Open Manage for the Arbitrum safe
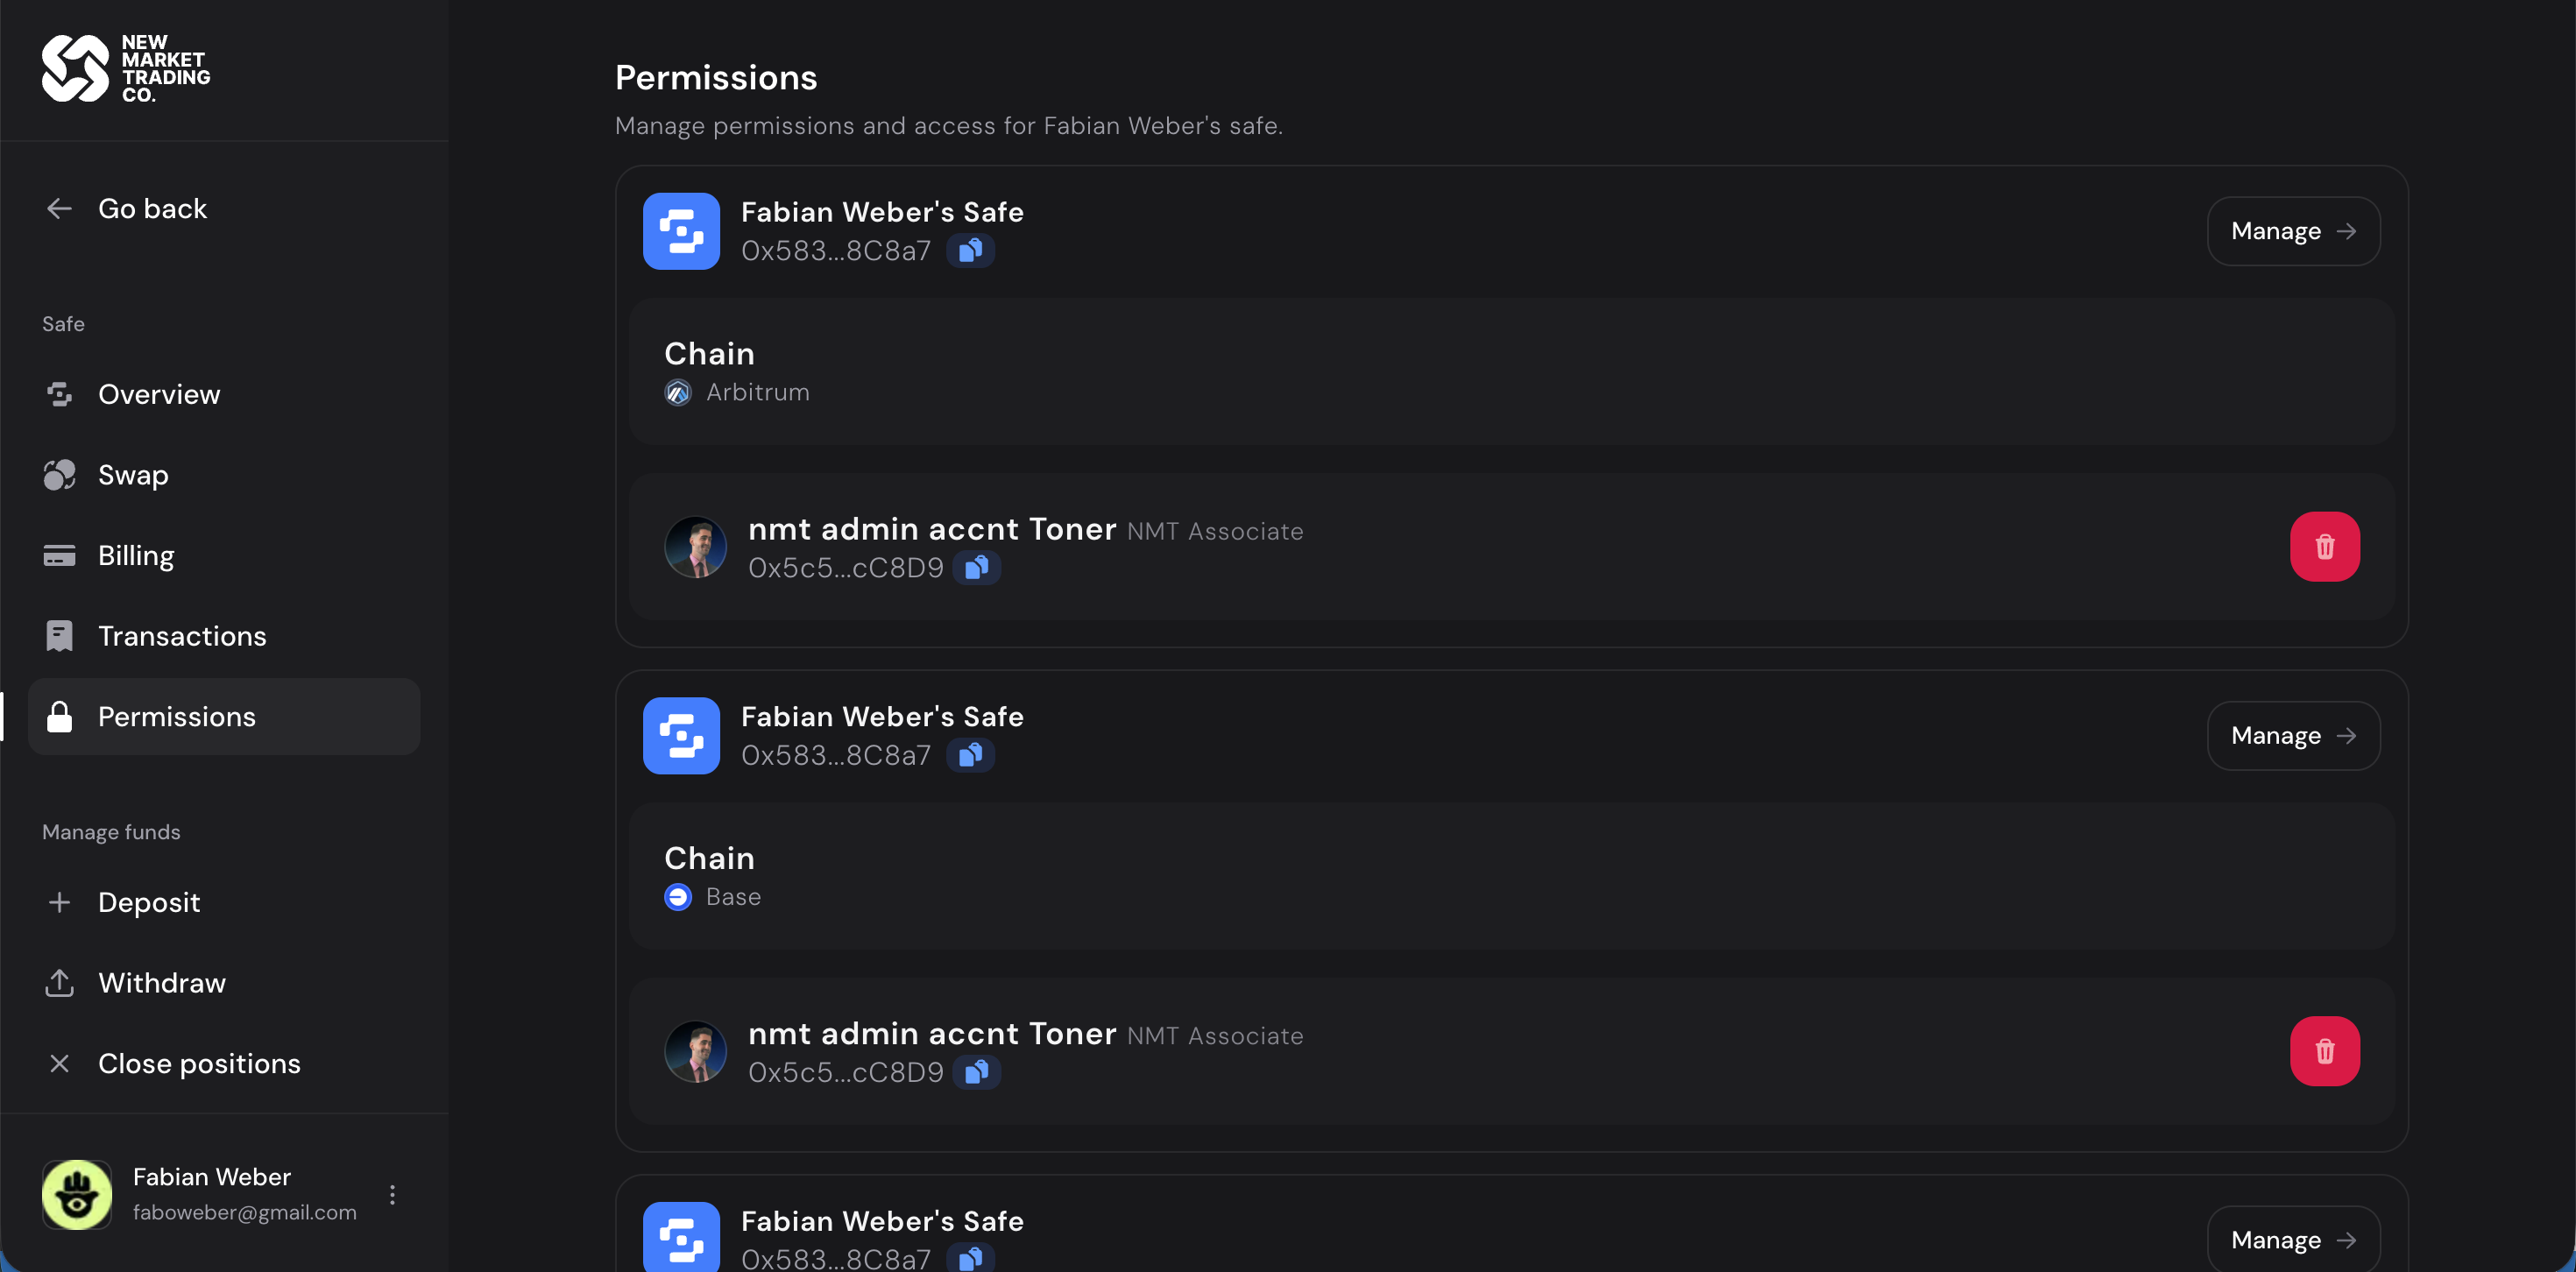This screenshot has height=1272, width=2576. (2293, 231)
